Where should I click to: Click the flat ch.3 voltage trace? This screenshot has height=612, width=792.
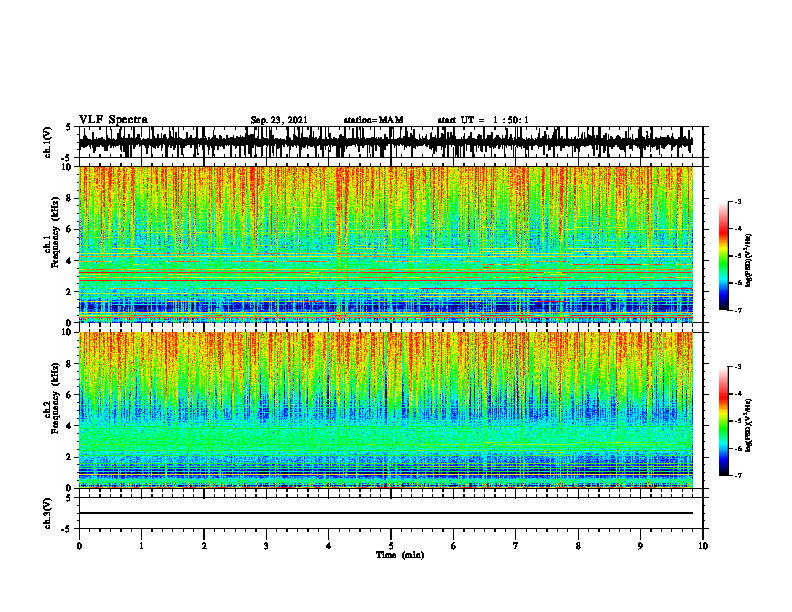pos(385,513)
